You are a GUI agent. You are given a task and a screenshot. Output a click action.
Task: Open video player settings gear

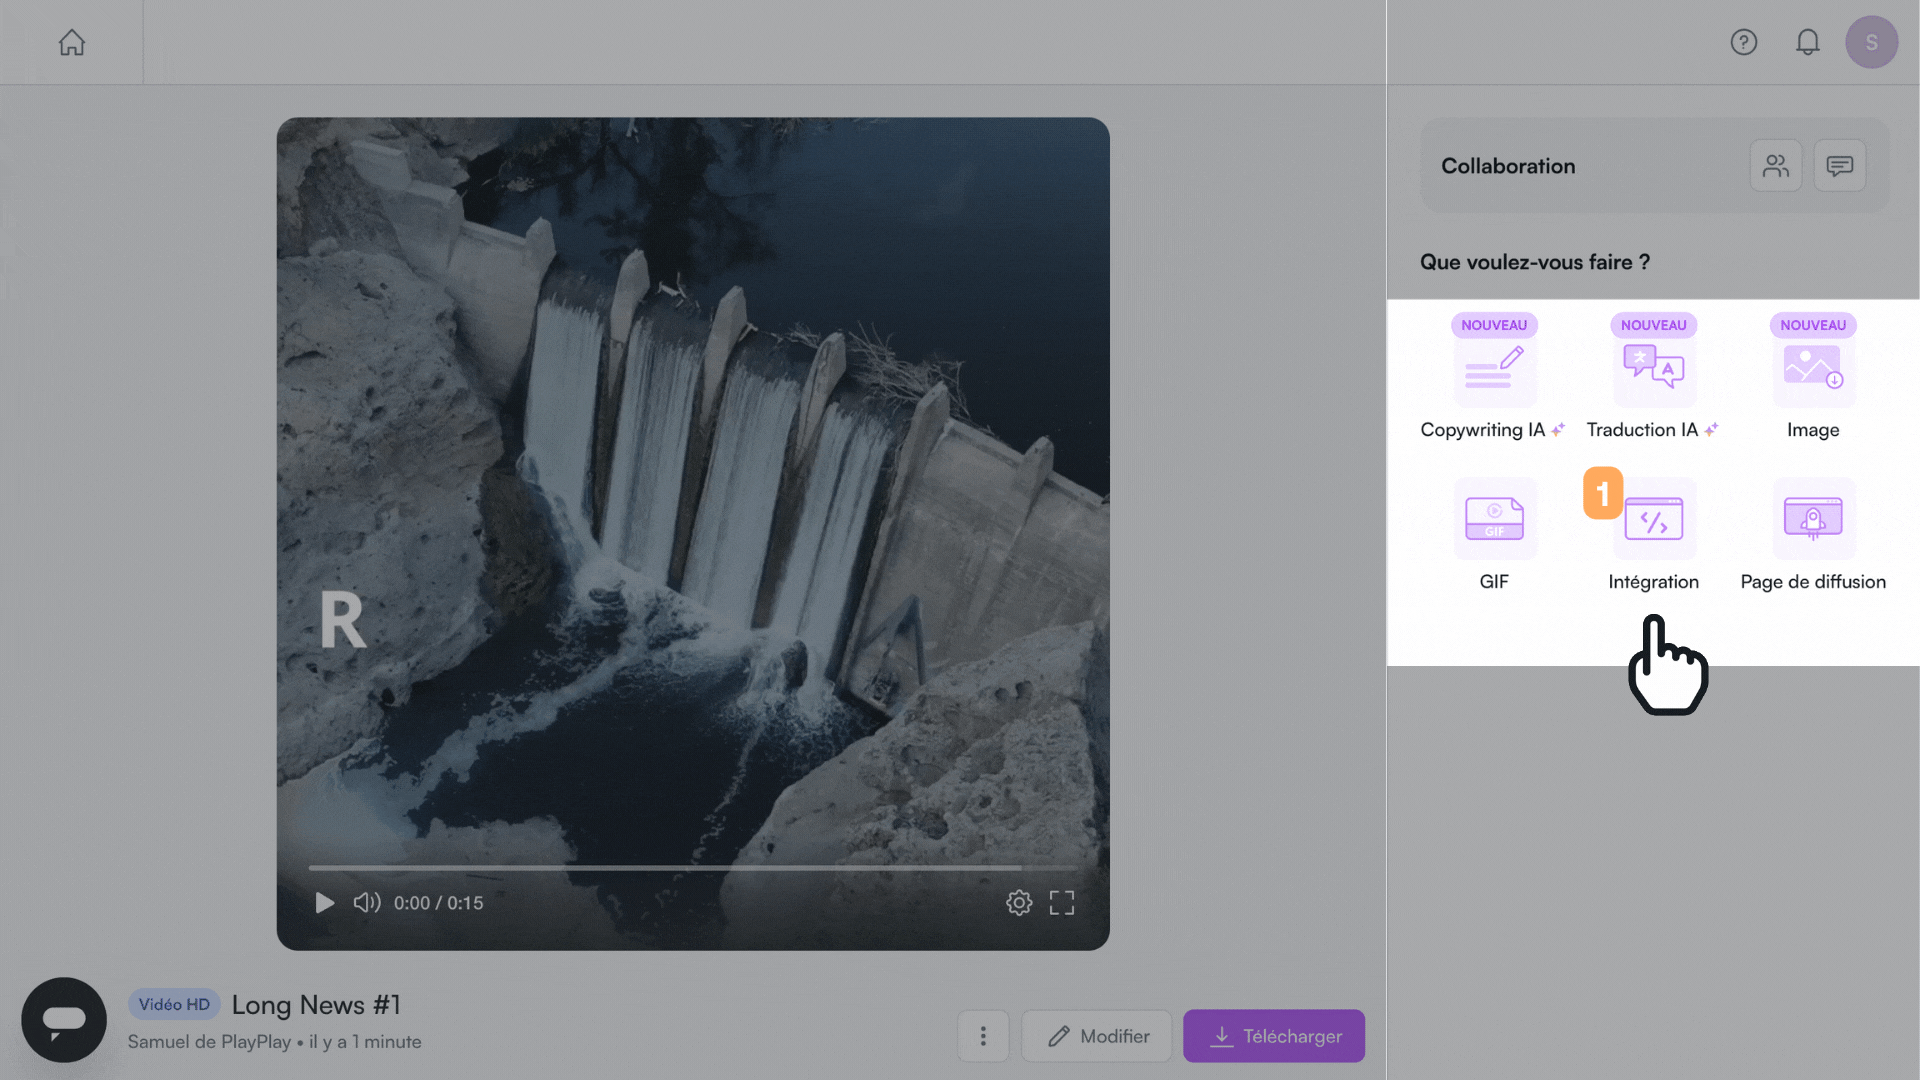tap(1019, 903)
